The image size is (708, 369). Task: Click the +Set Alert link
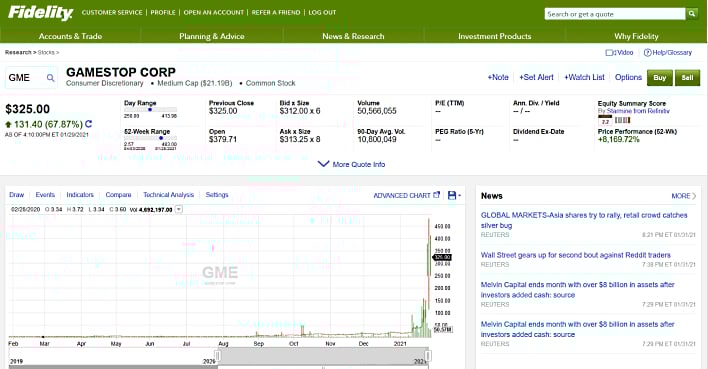click(536, 78)
